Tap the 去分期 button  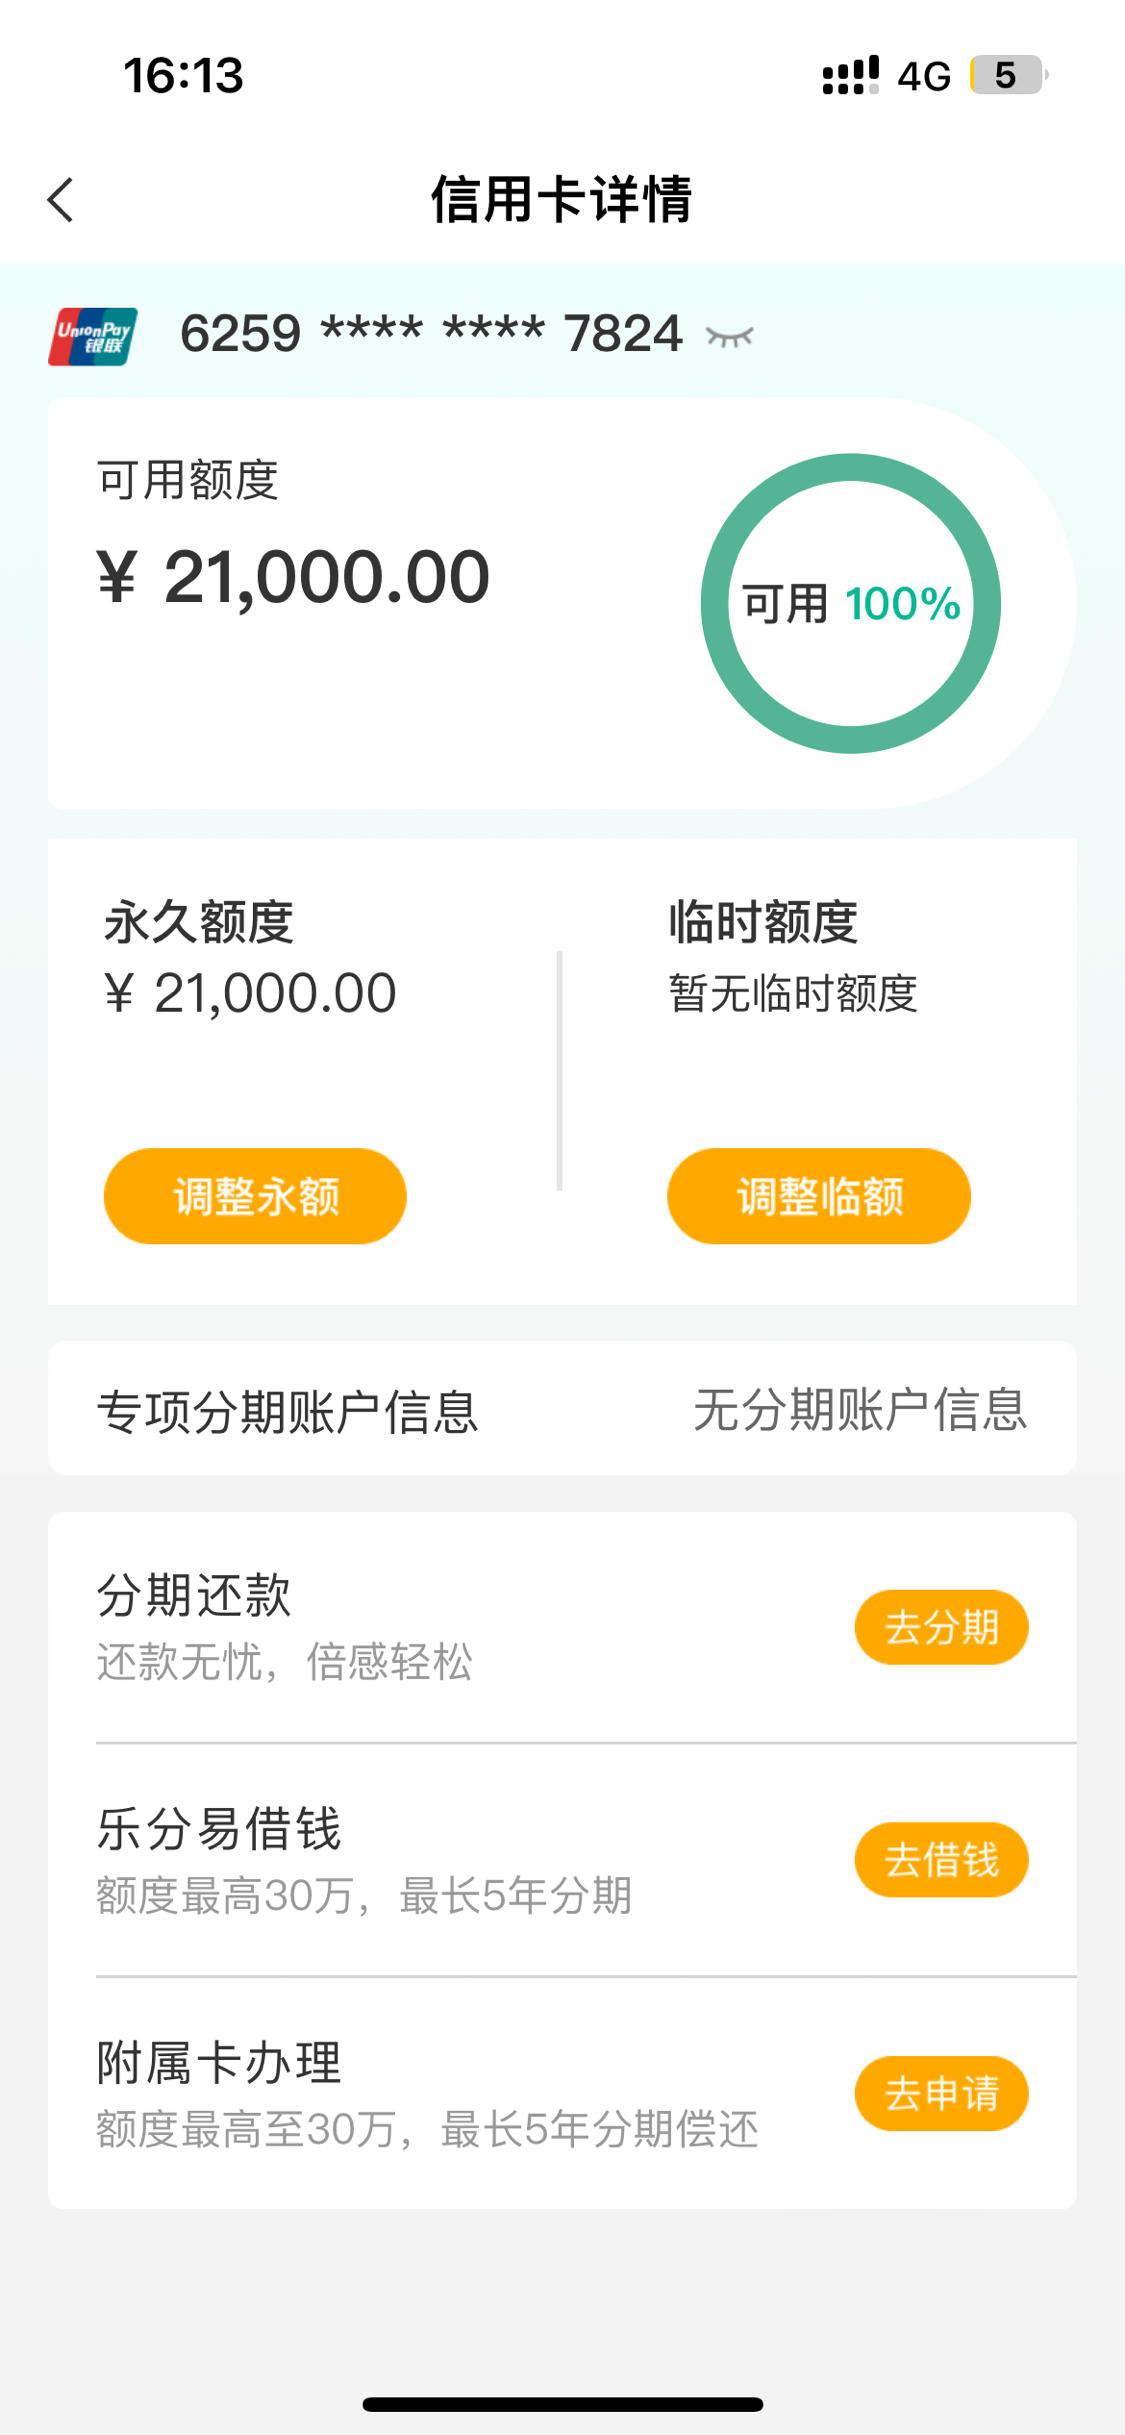coord(941,1627)
